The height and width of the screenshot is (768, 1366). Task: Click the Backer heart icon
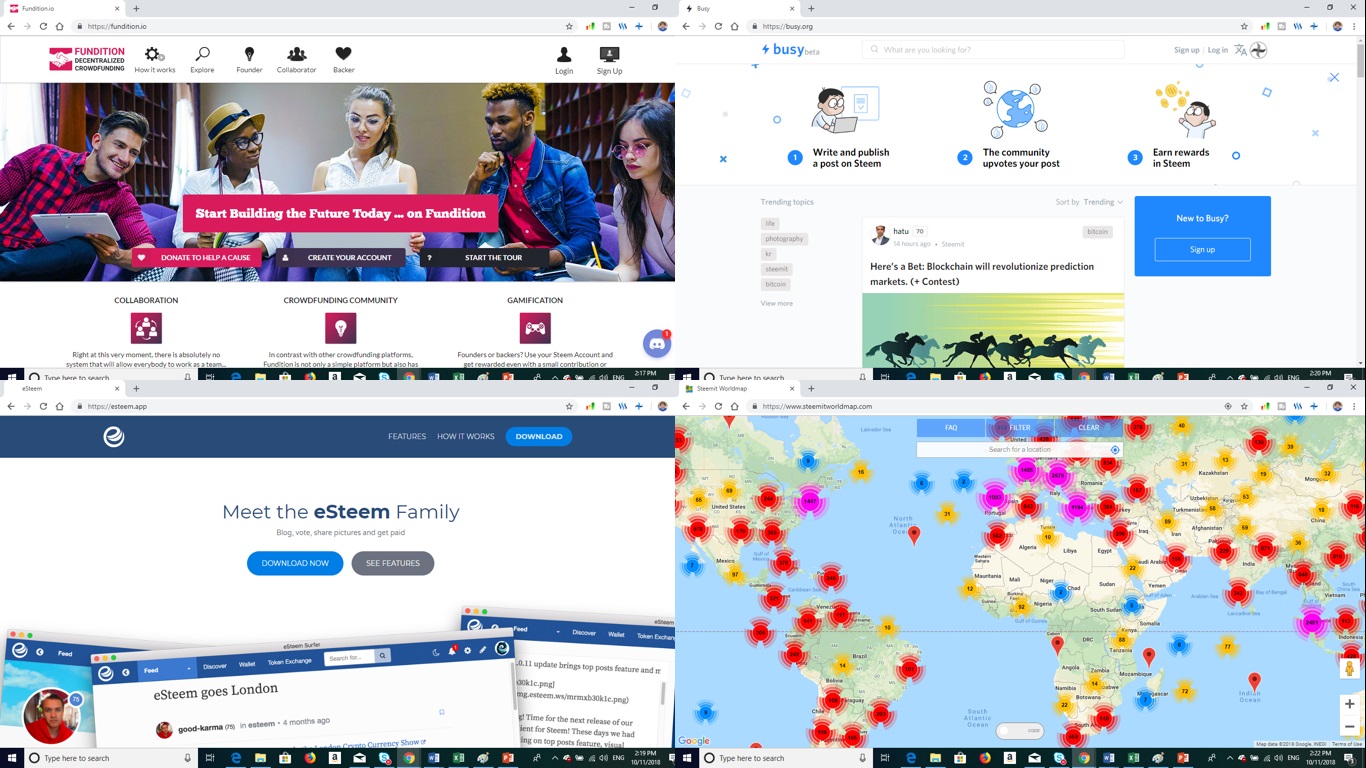coord(343,54)
